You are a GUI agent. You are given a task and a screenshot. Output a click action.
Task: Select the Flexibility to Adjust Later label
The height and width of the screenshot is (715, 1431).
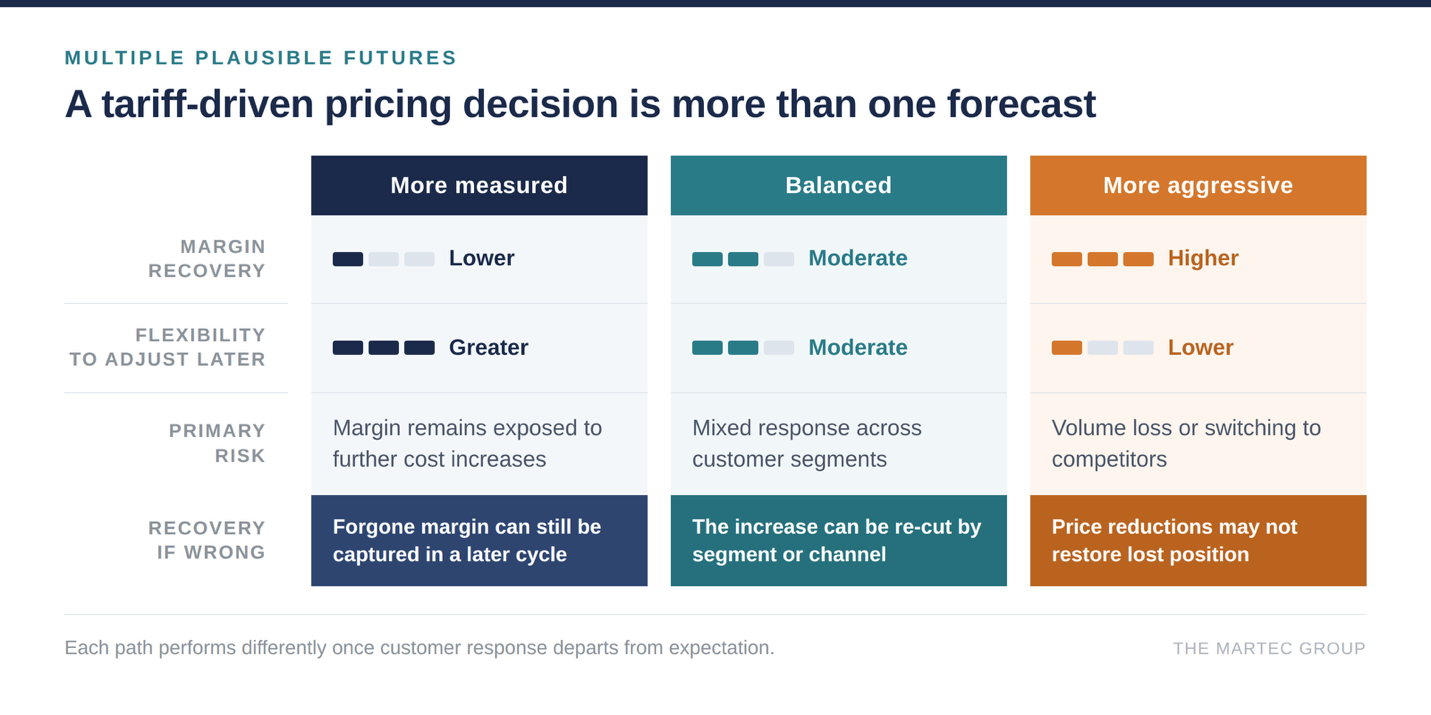coord(168,347)
